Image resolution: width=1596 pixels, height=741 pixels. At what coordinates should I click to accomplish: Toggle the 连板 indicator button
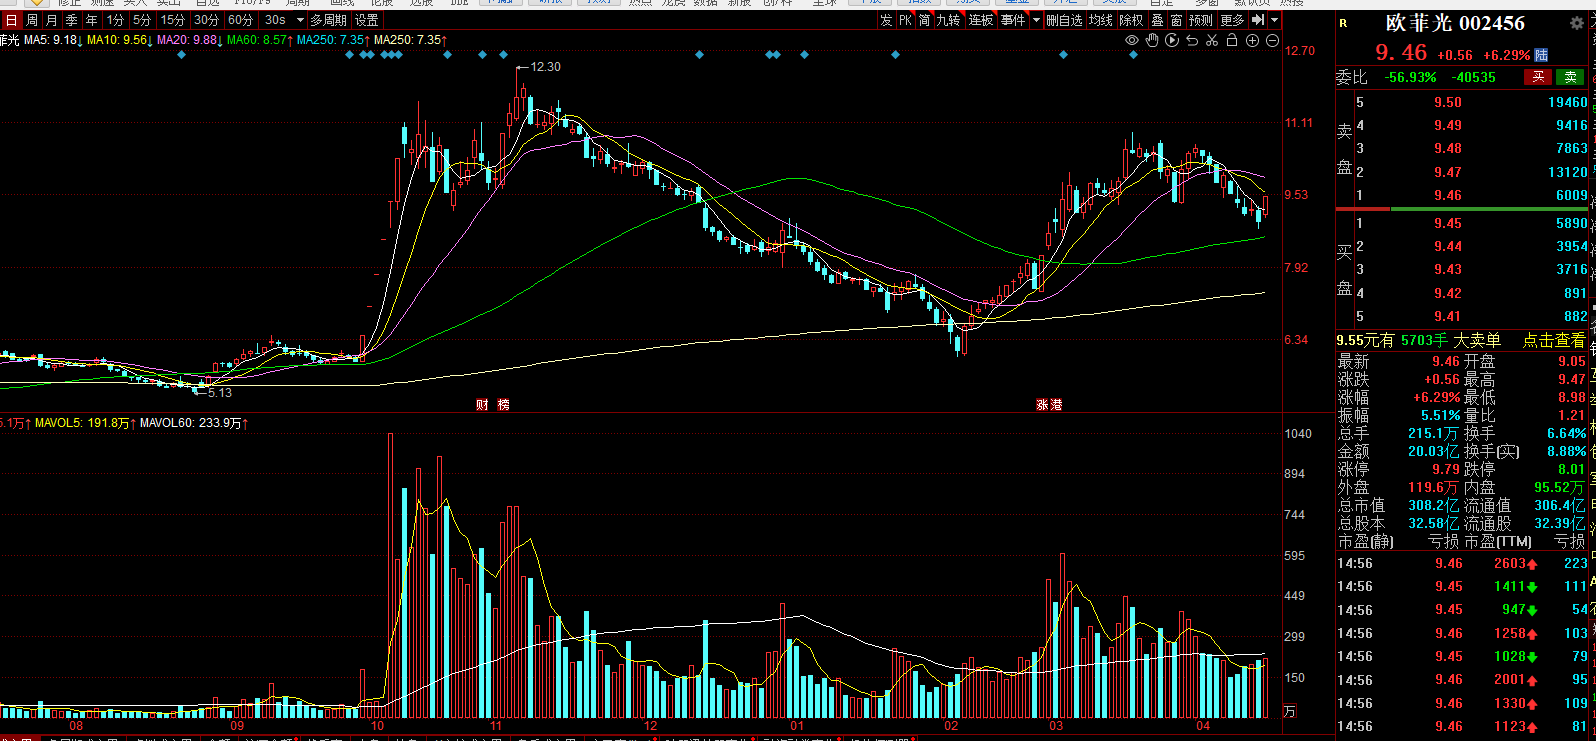coord(981,20)
